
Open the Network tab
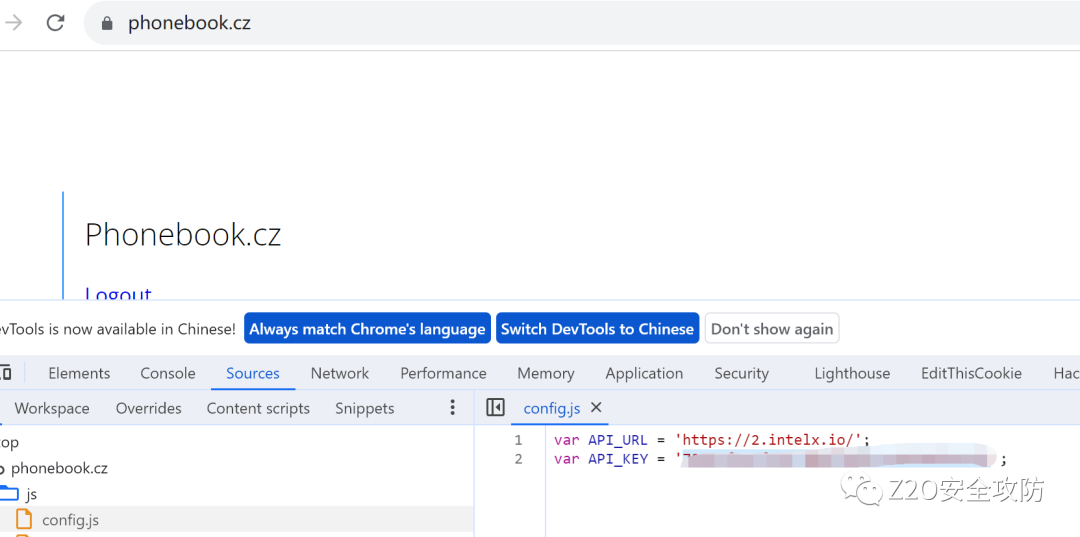[x=340, y=373]
